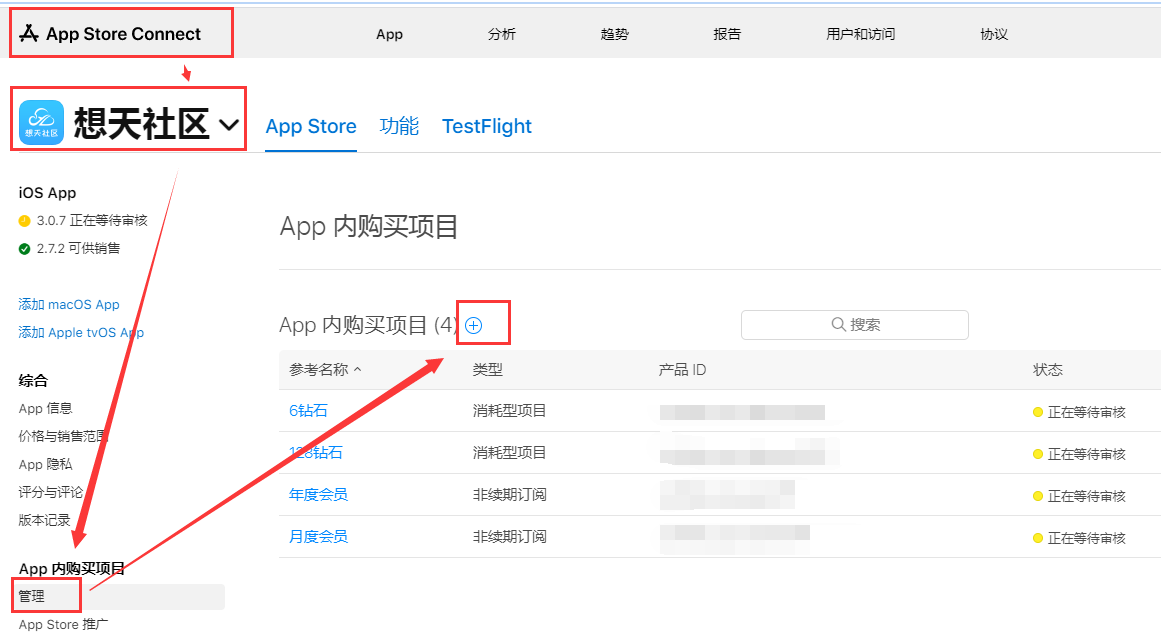1161x638 pixels.
Task: Click status dot in 月度会员 row
Action: 1038,538
